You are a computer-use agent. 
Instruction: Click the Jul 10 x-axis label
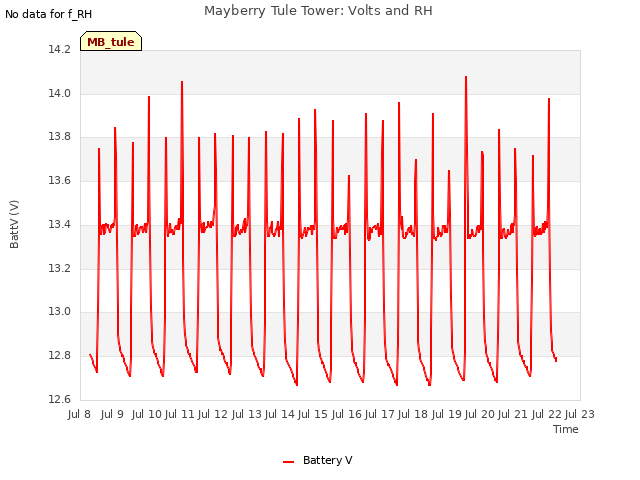(x=147, y=414)
